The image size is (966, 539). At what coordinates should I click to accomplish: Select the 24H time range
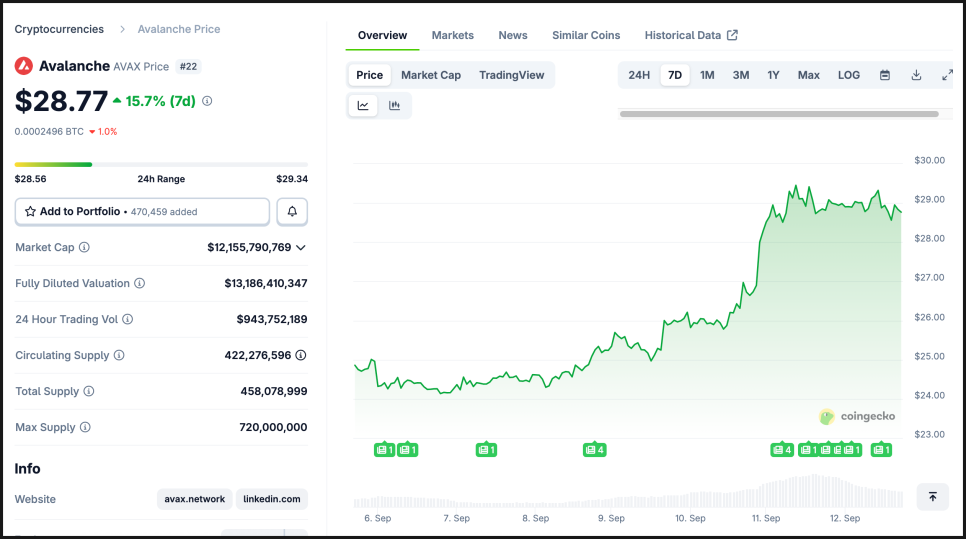[x=639, y=75]
